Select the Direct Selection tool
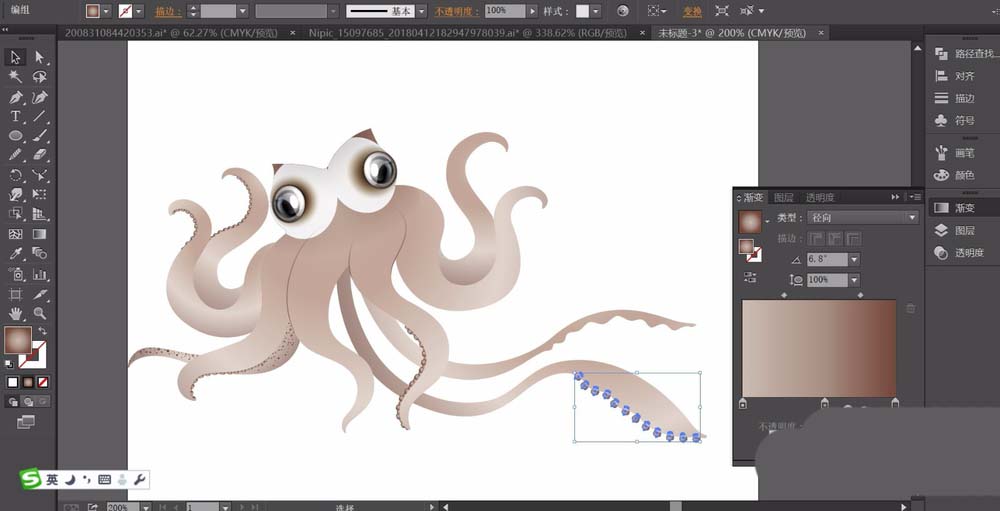The image size is (1000, 511). 40,57
